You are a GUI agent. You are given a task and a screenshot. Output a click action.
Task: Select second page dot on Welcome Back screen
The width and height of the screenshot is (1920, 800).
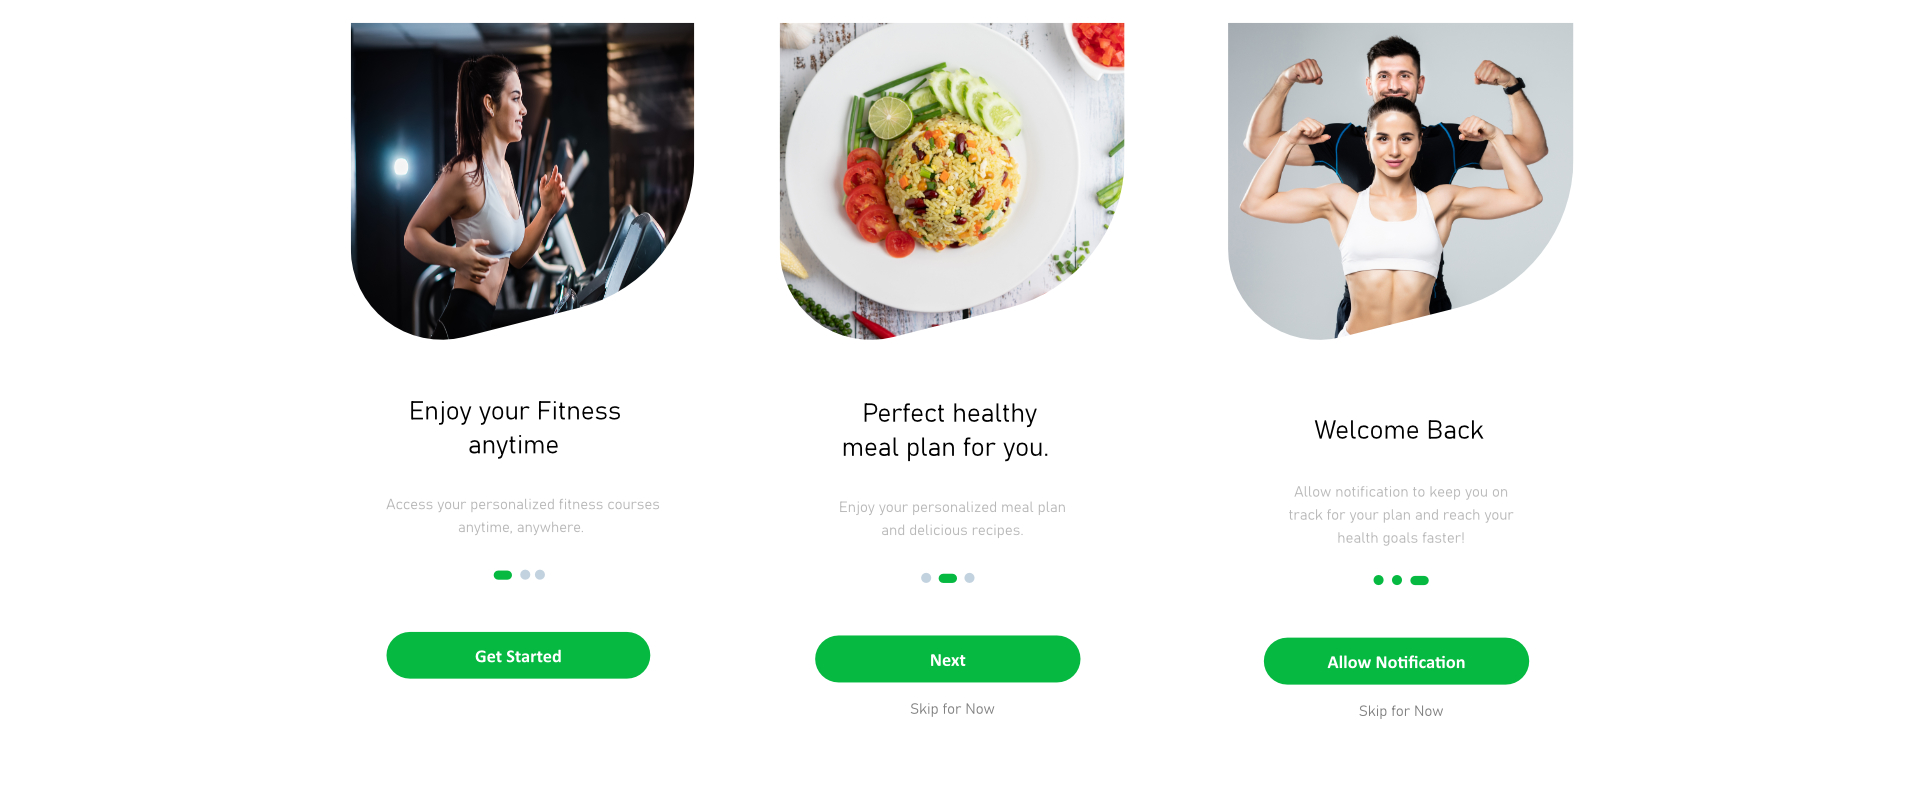[1397, 580]
